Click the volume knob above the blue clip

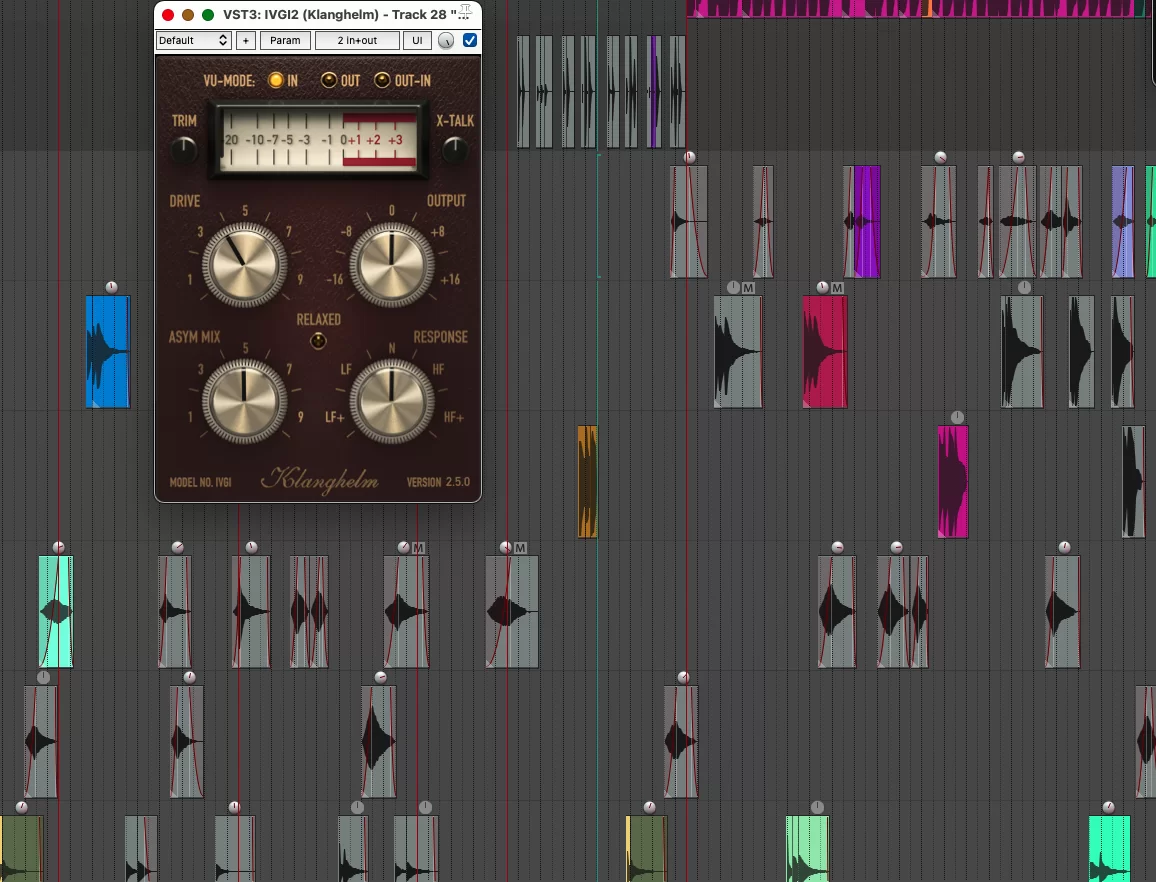[111, 287]
